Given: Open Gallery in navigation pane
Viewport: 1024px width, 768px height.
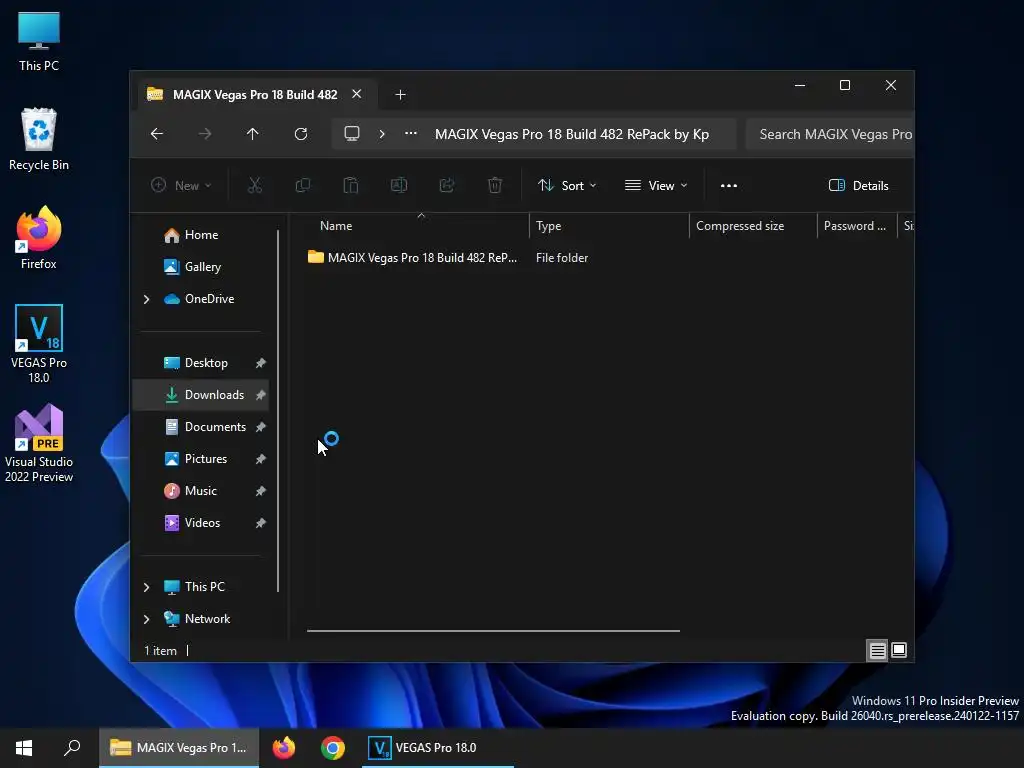Looking at the screenshot, I should tap(202, 266).
